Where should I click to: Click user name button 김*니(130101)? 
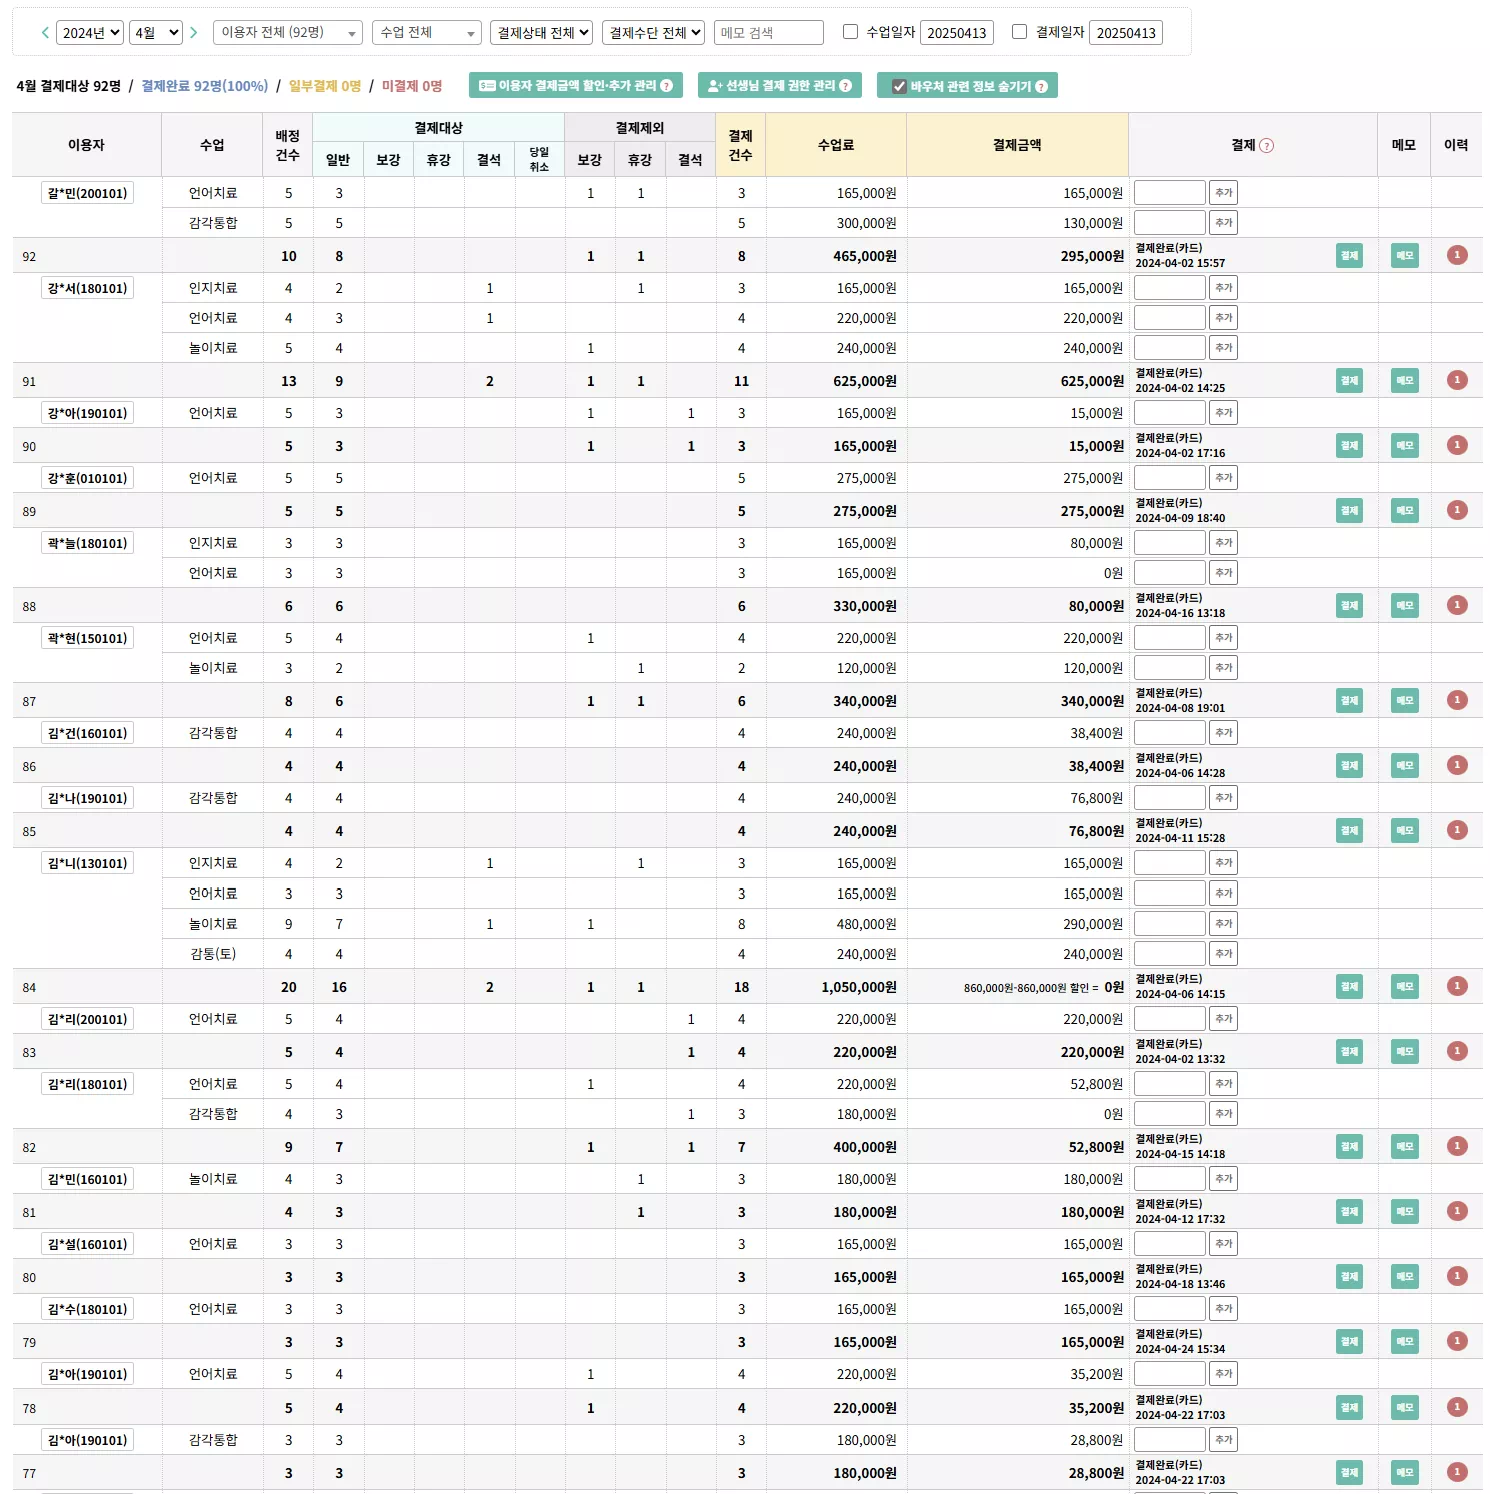point(88,863)
